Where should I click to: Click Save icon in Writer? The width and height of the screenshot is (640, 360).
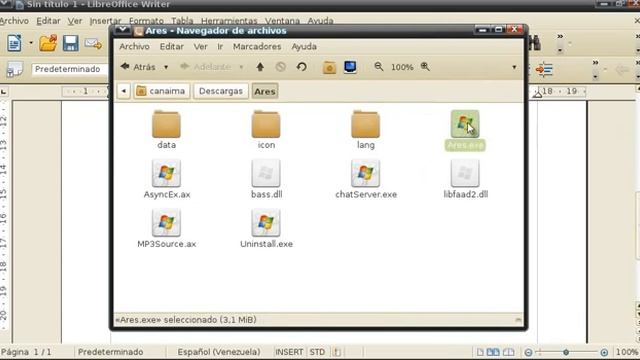point(71,43)
